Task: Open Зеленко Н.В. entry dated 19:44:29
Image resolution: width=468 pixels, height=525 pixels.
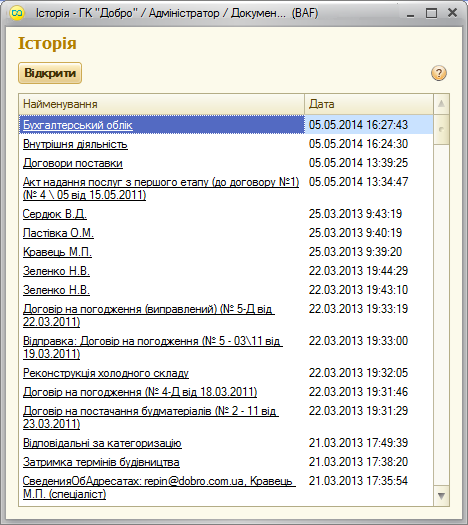Action: [56, 271]
